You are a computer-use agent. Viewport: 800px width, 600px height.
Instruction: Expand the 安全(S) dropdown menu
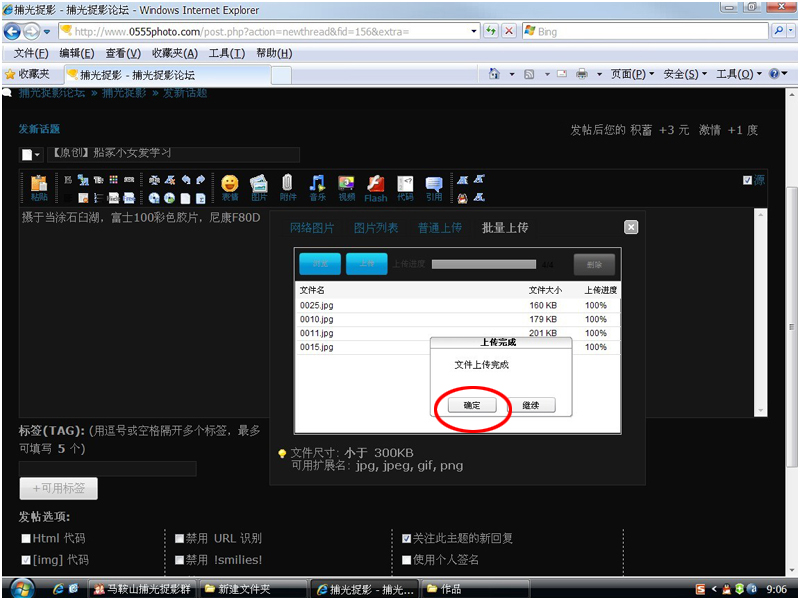coord(685,74)
